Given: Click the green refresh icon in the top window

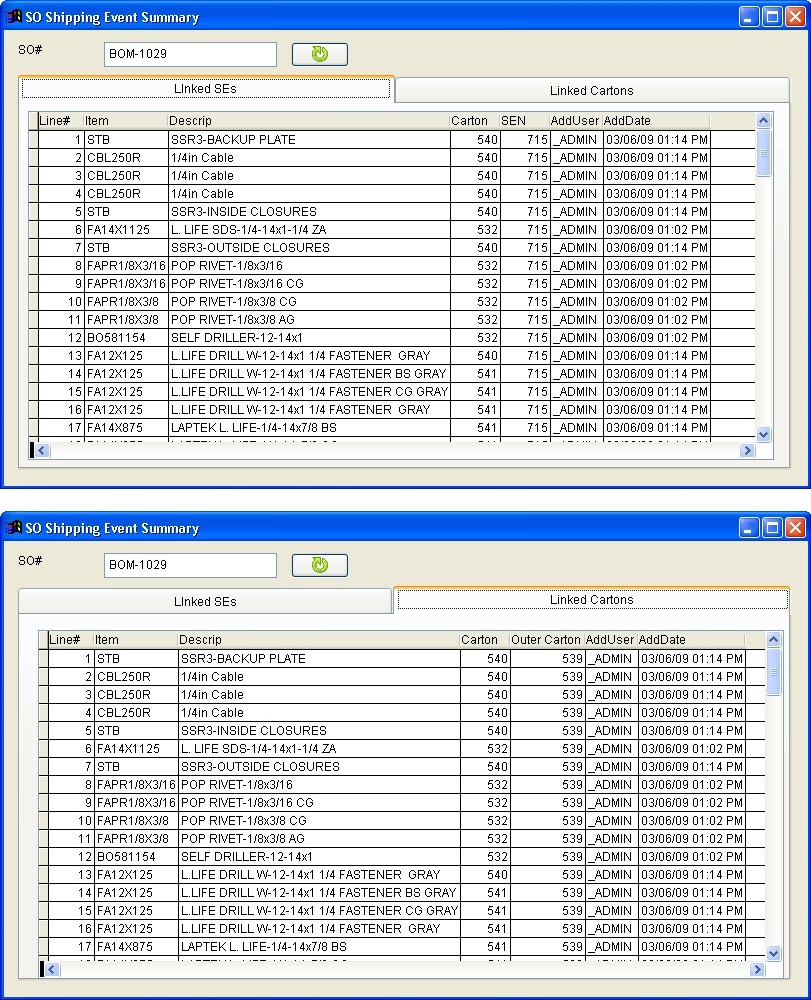Looking at the screenshot, I should click(320, 54).
